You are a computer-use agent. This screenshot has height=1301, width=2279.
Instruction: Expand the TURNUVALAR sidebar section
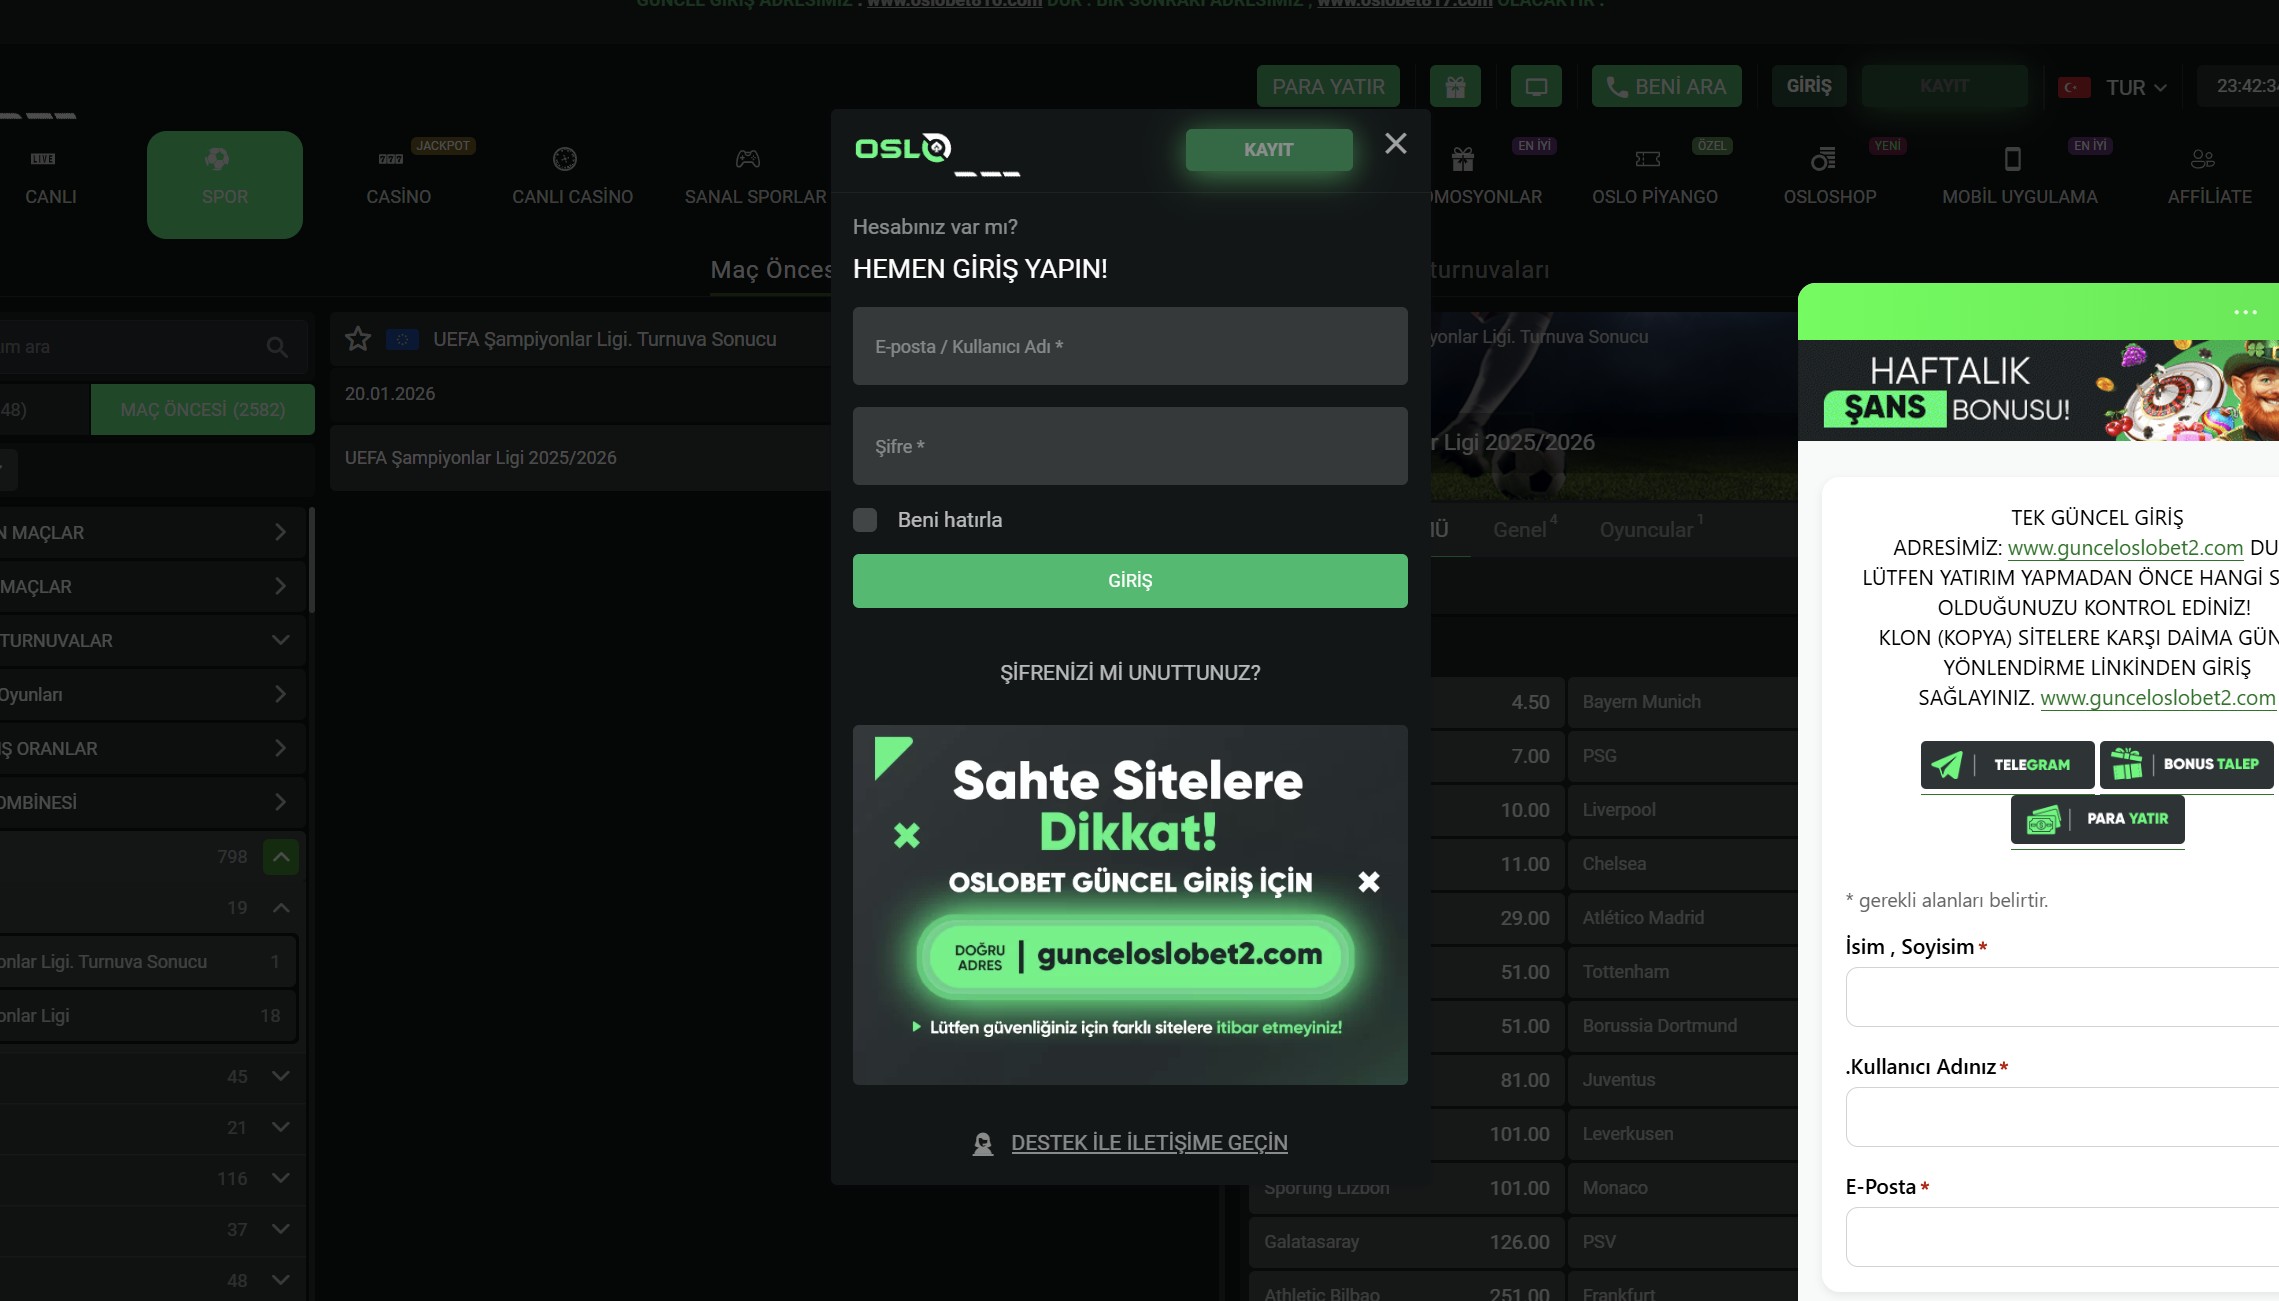(280, 640)
